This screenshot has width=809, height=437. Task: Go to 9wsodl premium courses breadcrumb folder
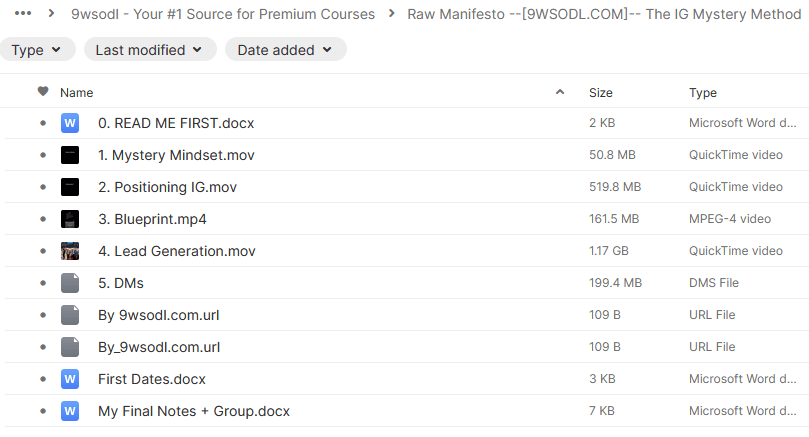coord(223,14)
